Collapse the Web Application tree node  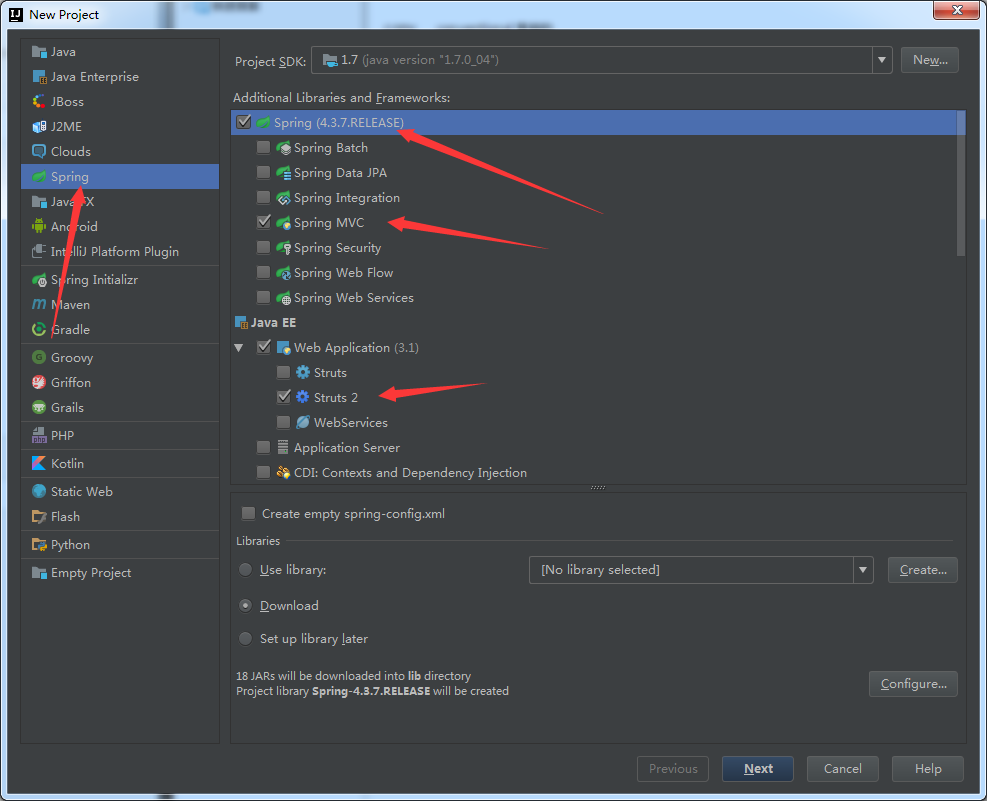[239, 348]
